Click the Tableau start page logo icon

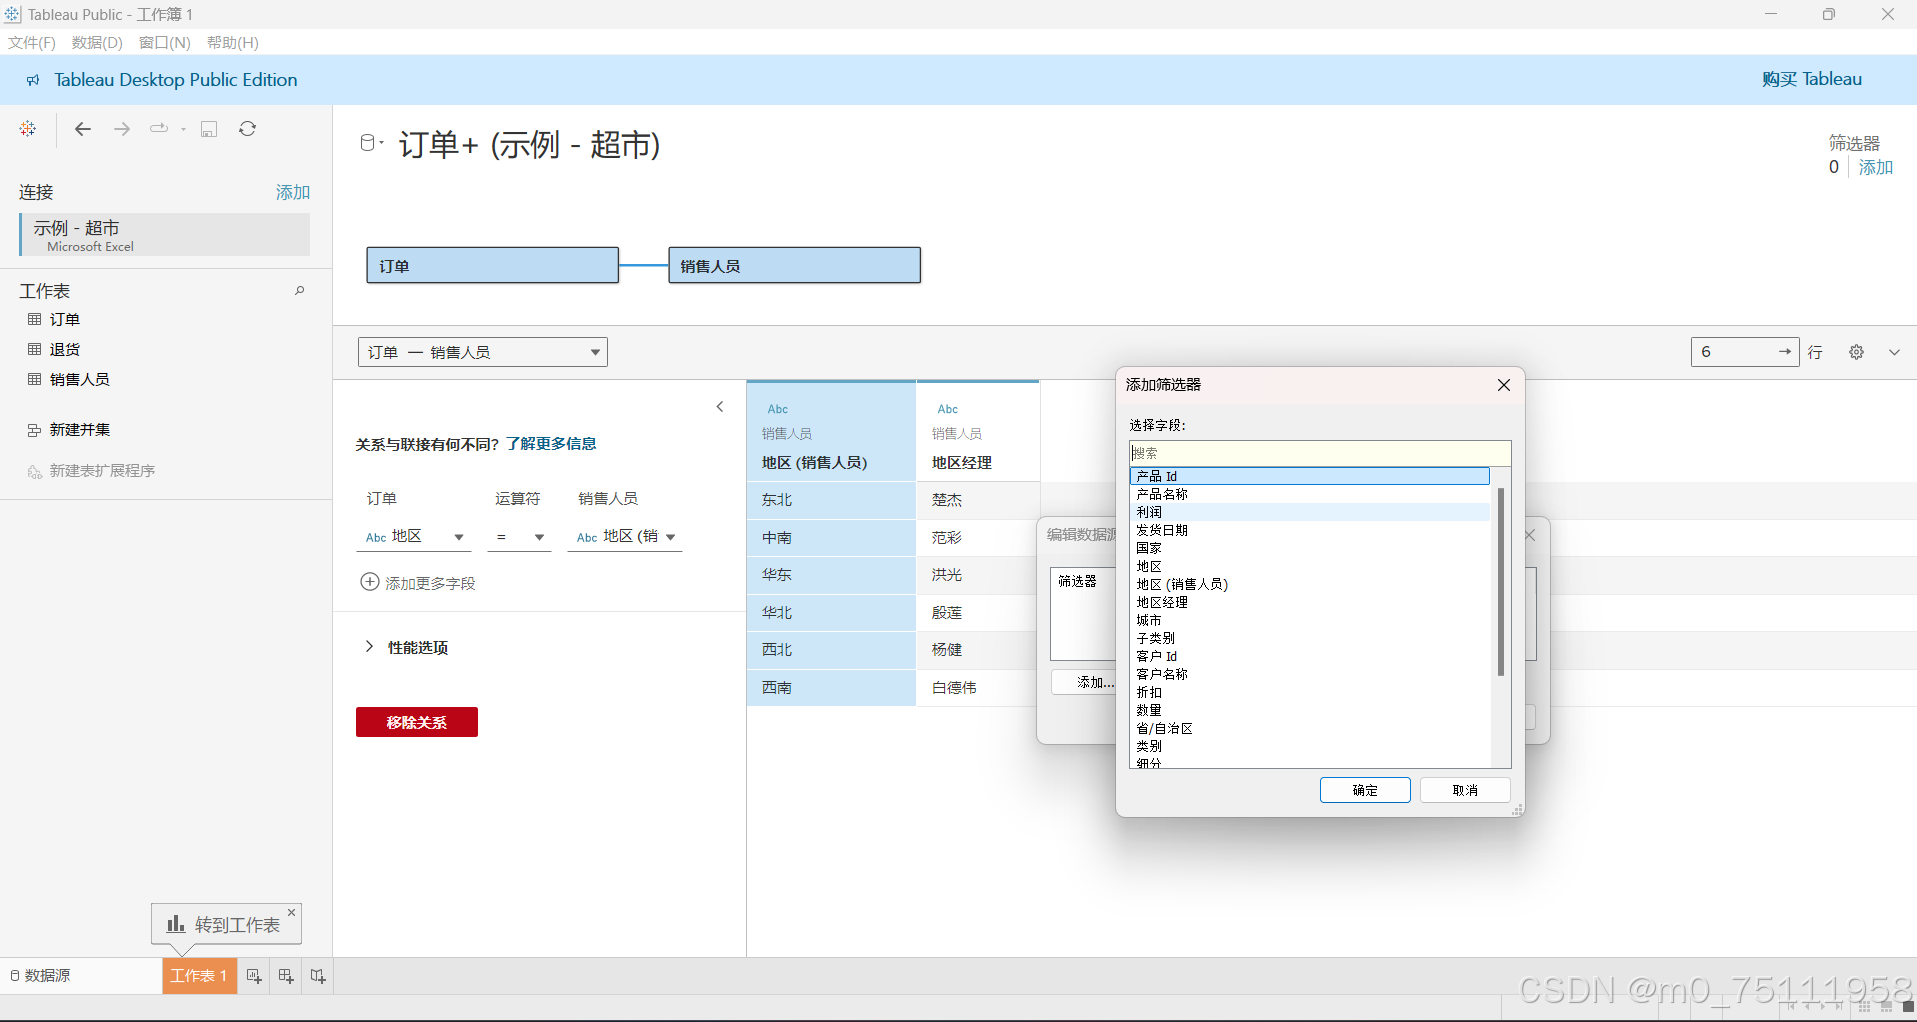[28, 129]
